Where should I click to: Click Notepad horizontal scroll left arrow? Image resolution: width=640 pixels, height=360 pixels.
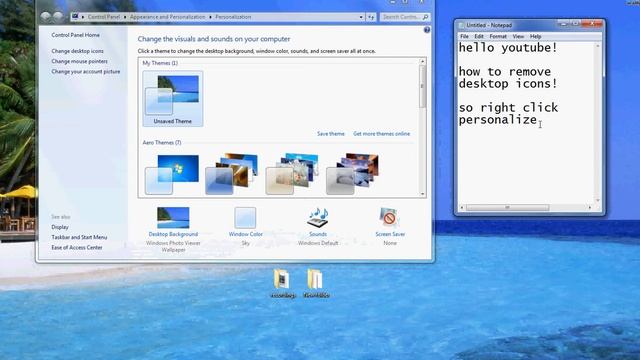(462, 207)
